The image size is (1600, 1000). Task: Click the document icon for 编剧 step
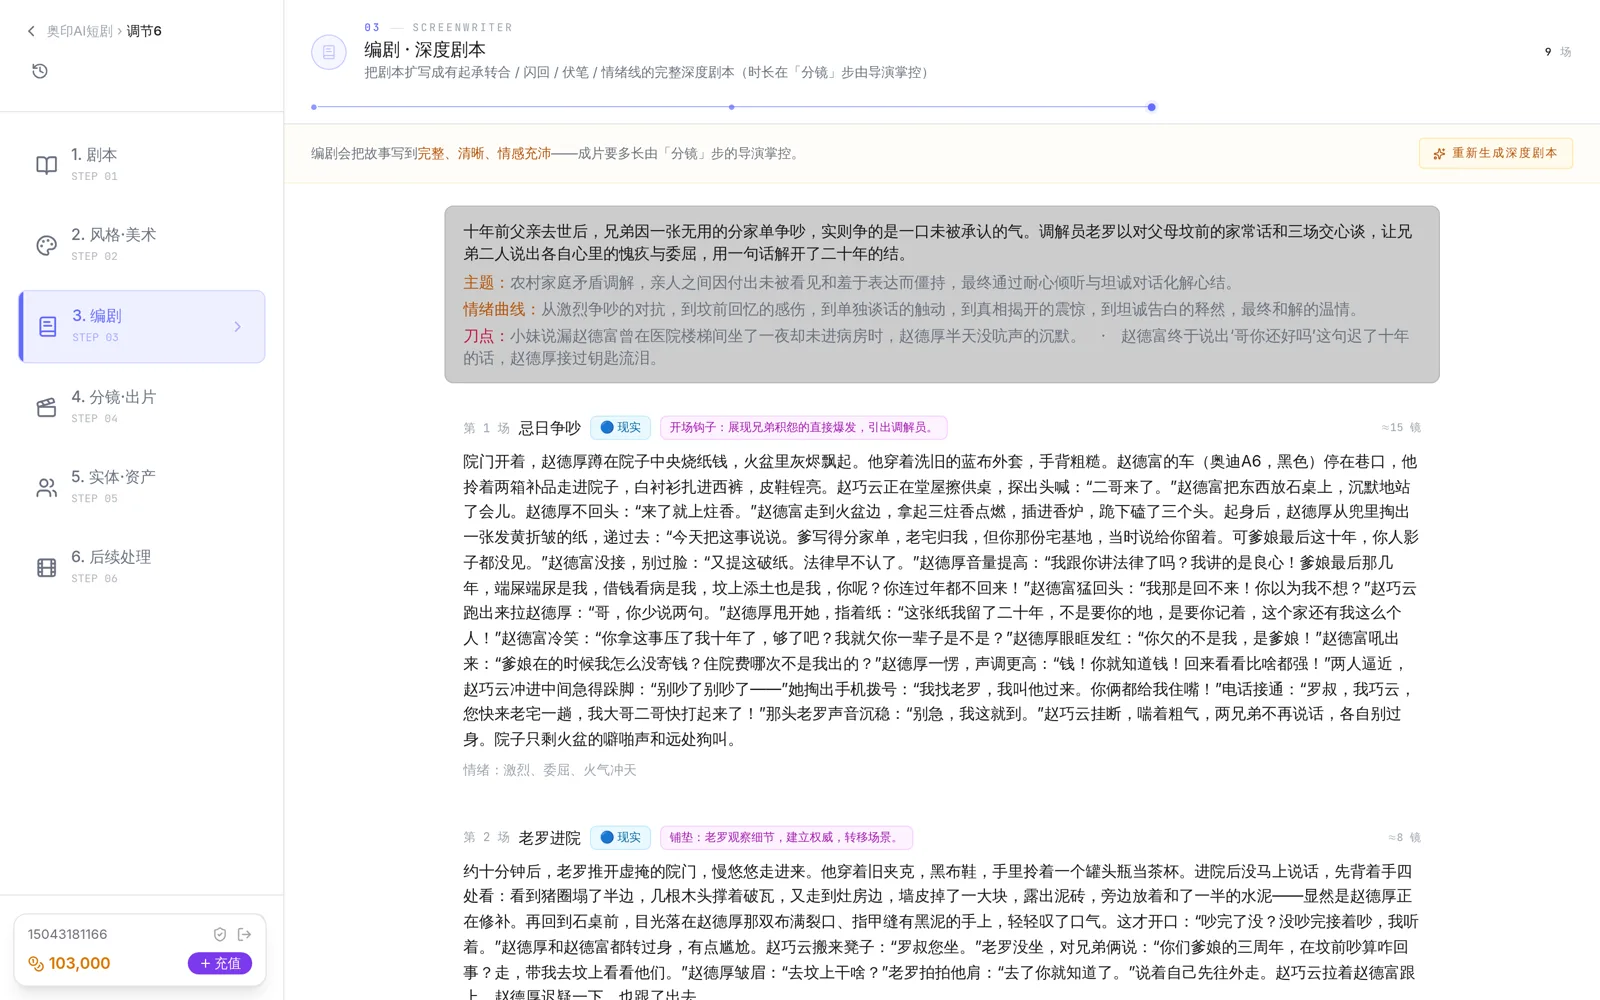(47, 326)
